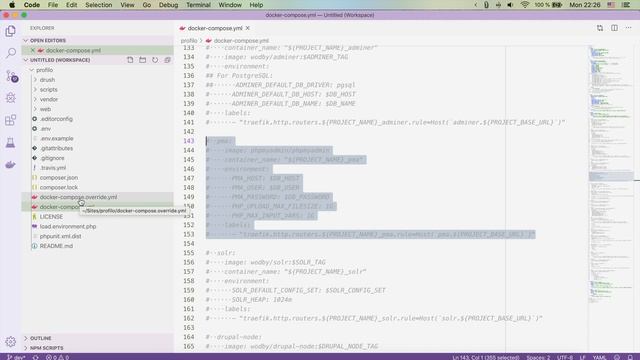Click the dev git branch indicator
The width and height of the screenshot is (640, 360).
point(16,357)
